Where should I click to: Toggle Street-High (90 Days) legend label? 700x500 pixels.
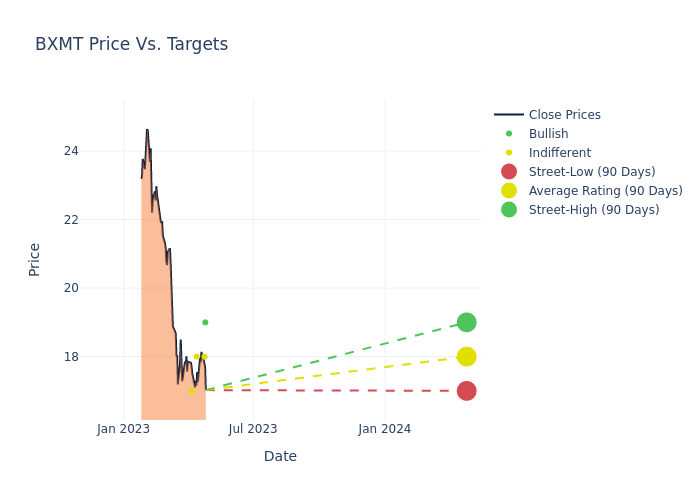click(x=594, y=210)
